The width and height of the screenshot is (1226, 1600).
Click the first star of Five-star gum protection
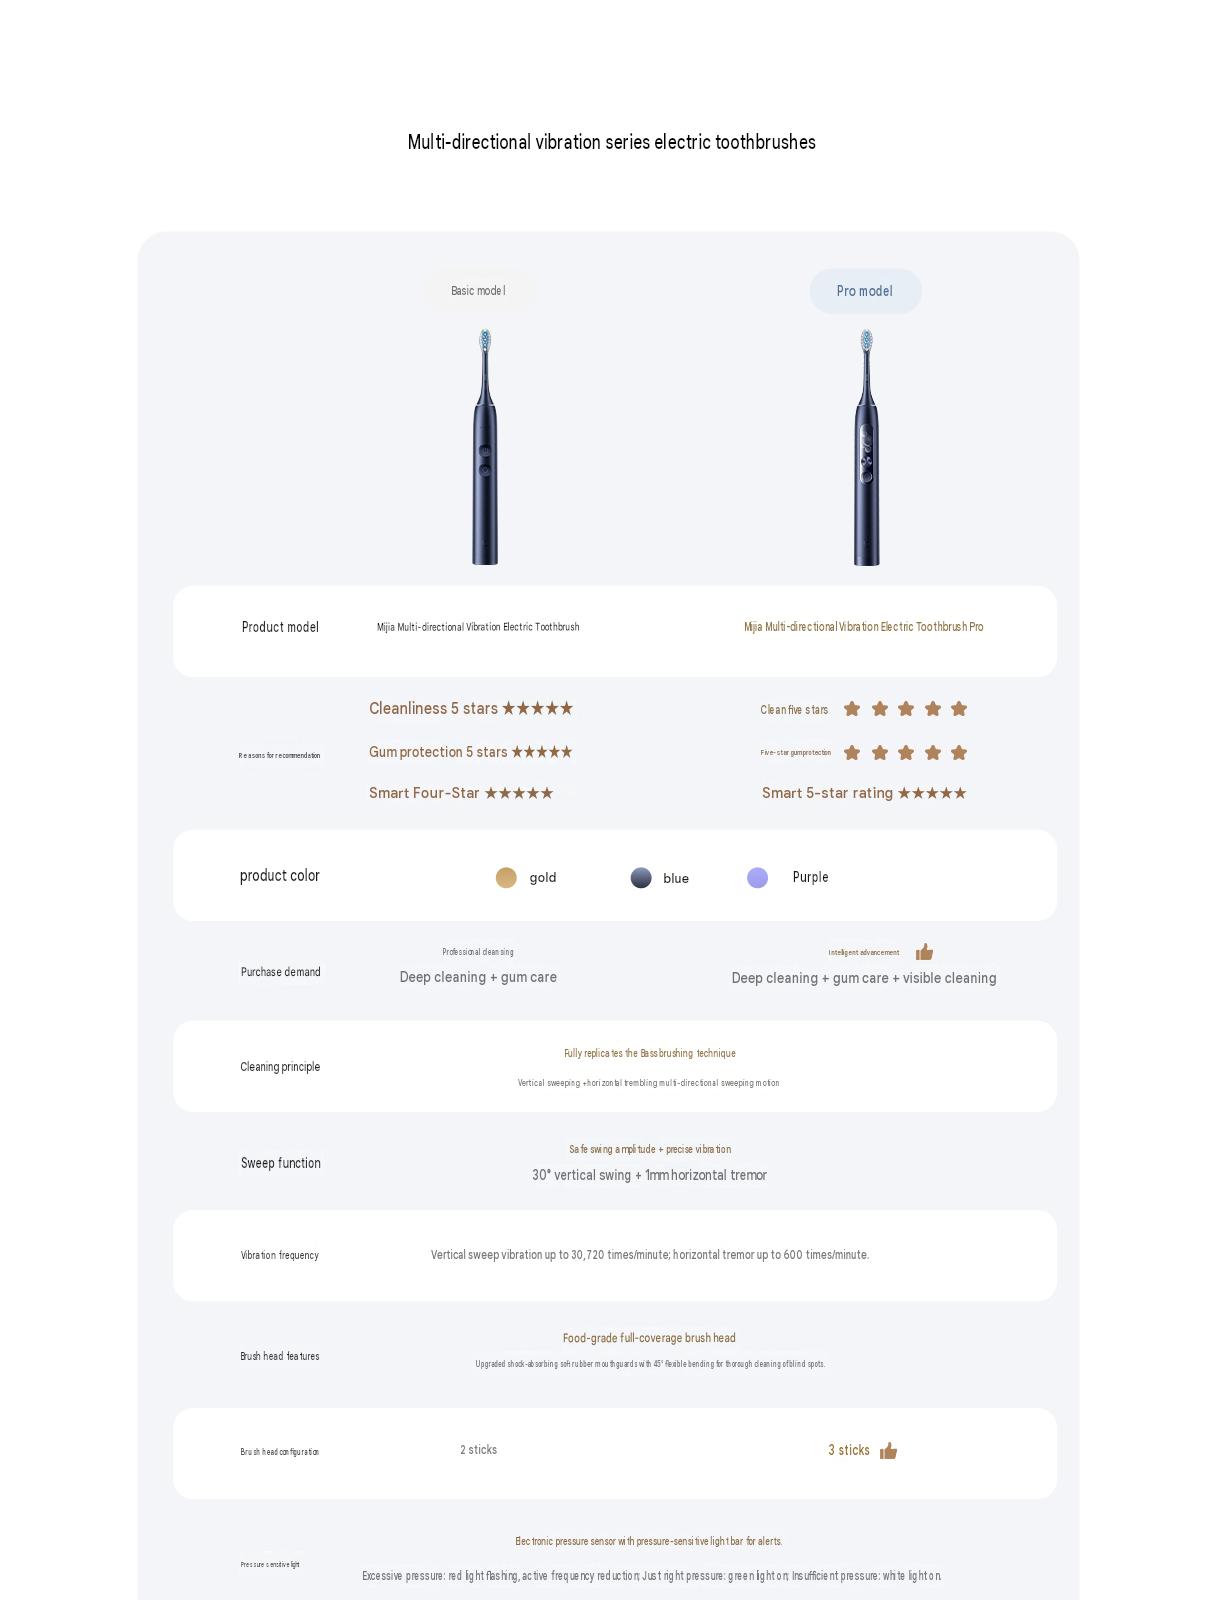[x=852, y=753]
